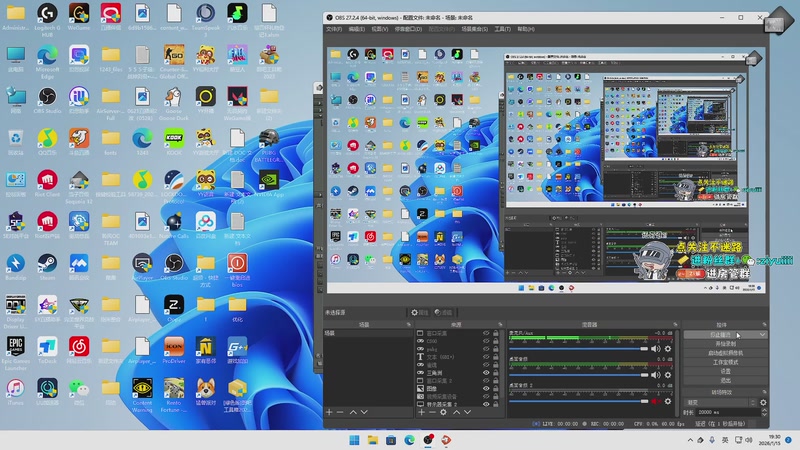The height and width of the screenshot is (450, 800).
Task: Click the 开始录制 button
Action: pos(725,344)
